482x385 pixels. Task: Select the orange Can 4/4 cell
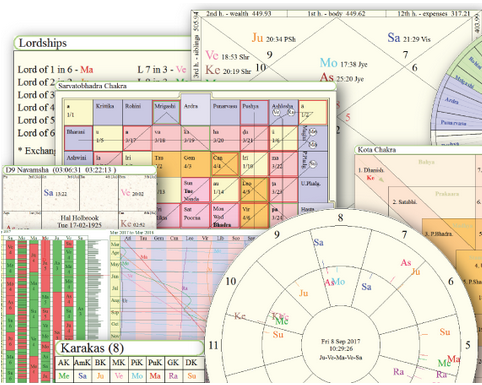(225, 164)
